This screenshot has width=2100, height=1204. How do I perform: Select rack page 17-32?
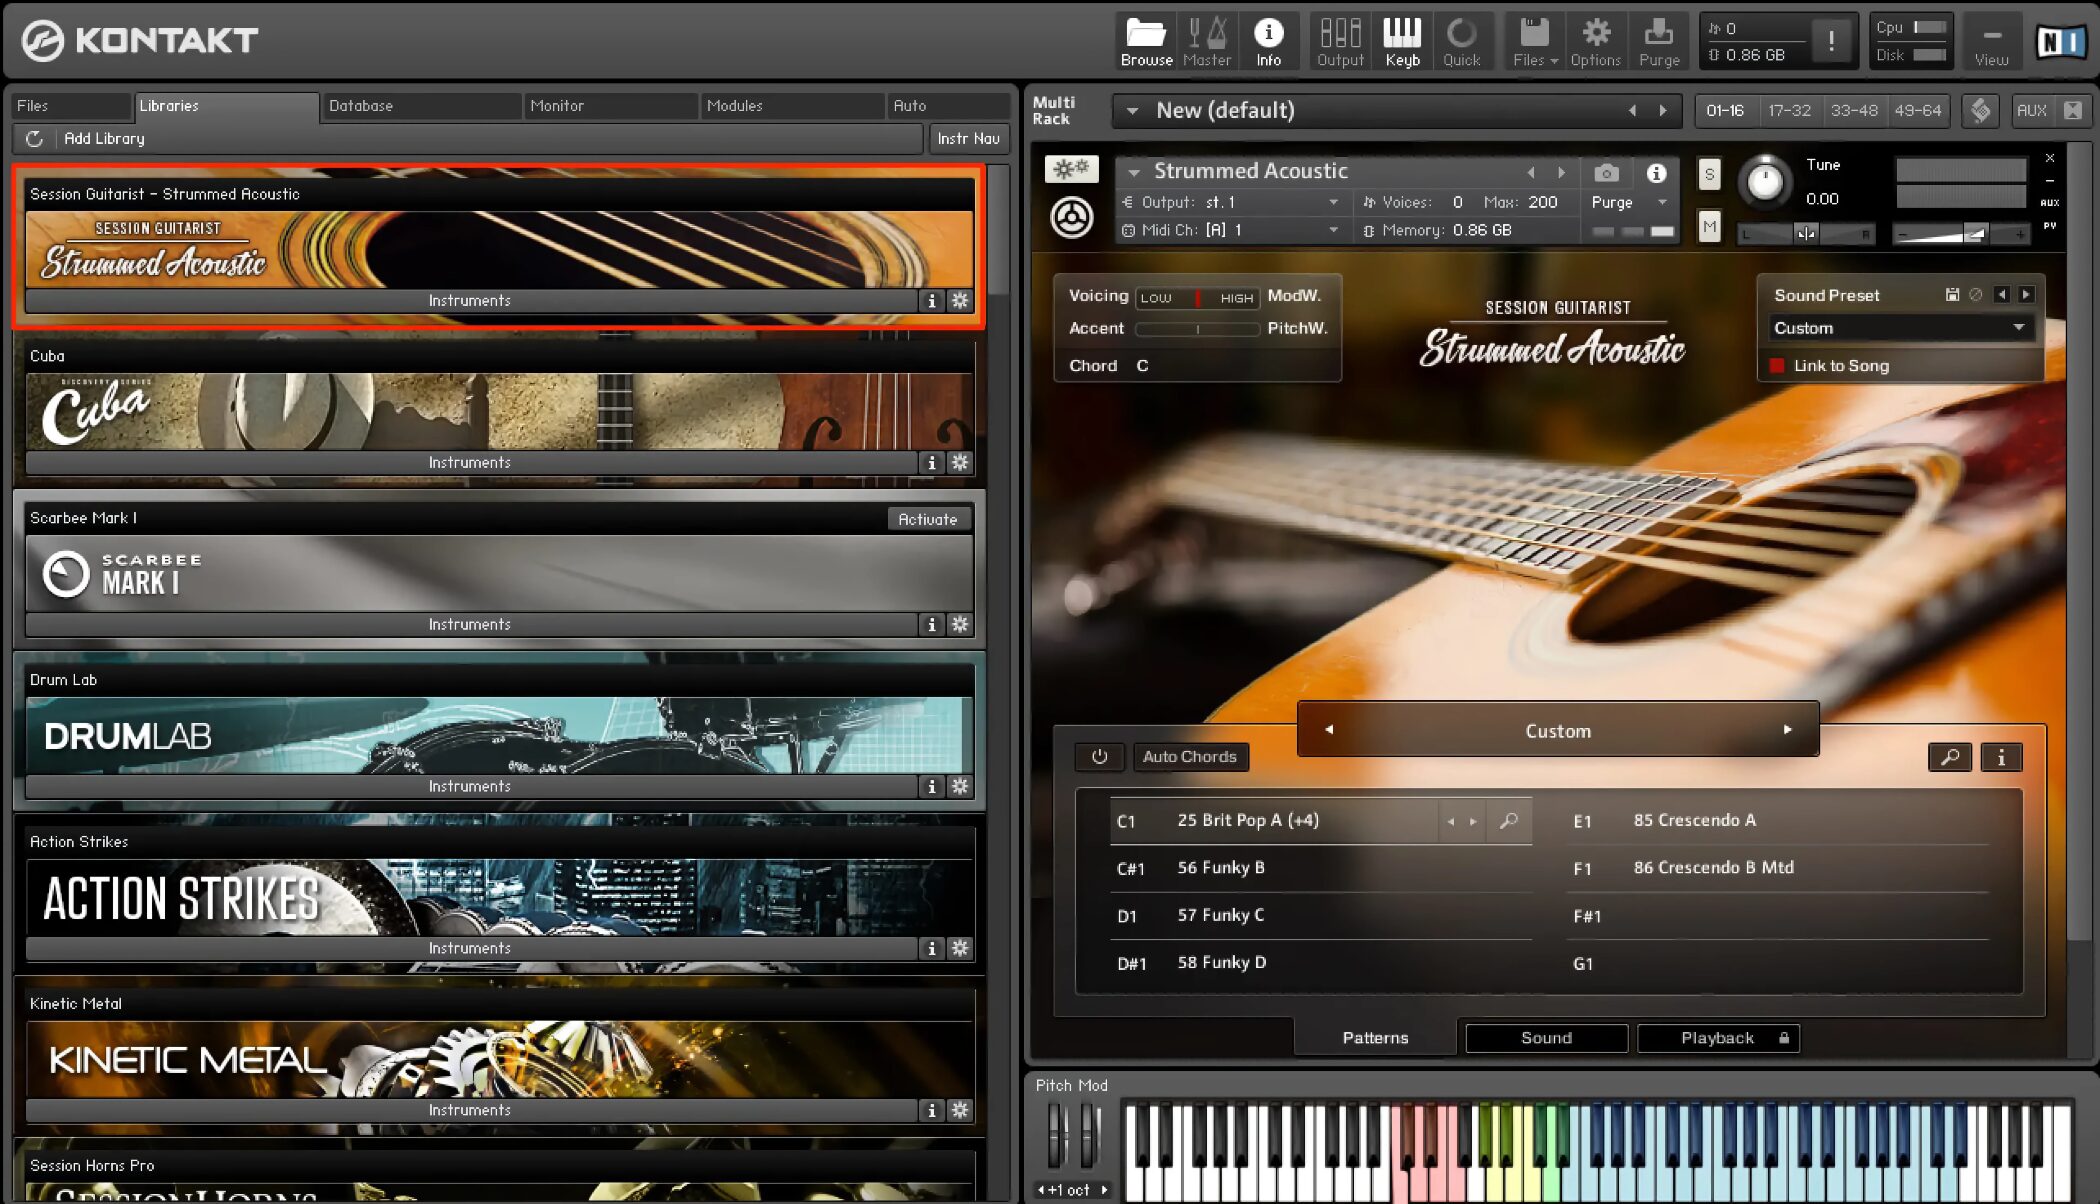point(1789,110)
